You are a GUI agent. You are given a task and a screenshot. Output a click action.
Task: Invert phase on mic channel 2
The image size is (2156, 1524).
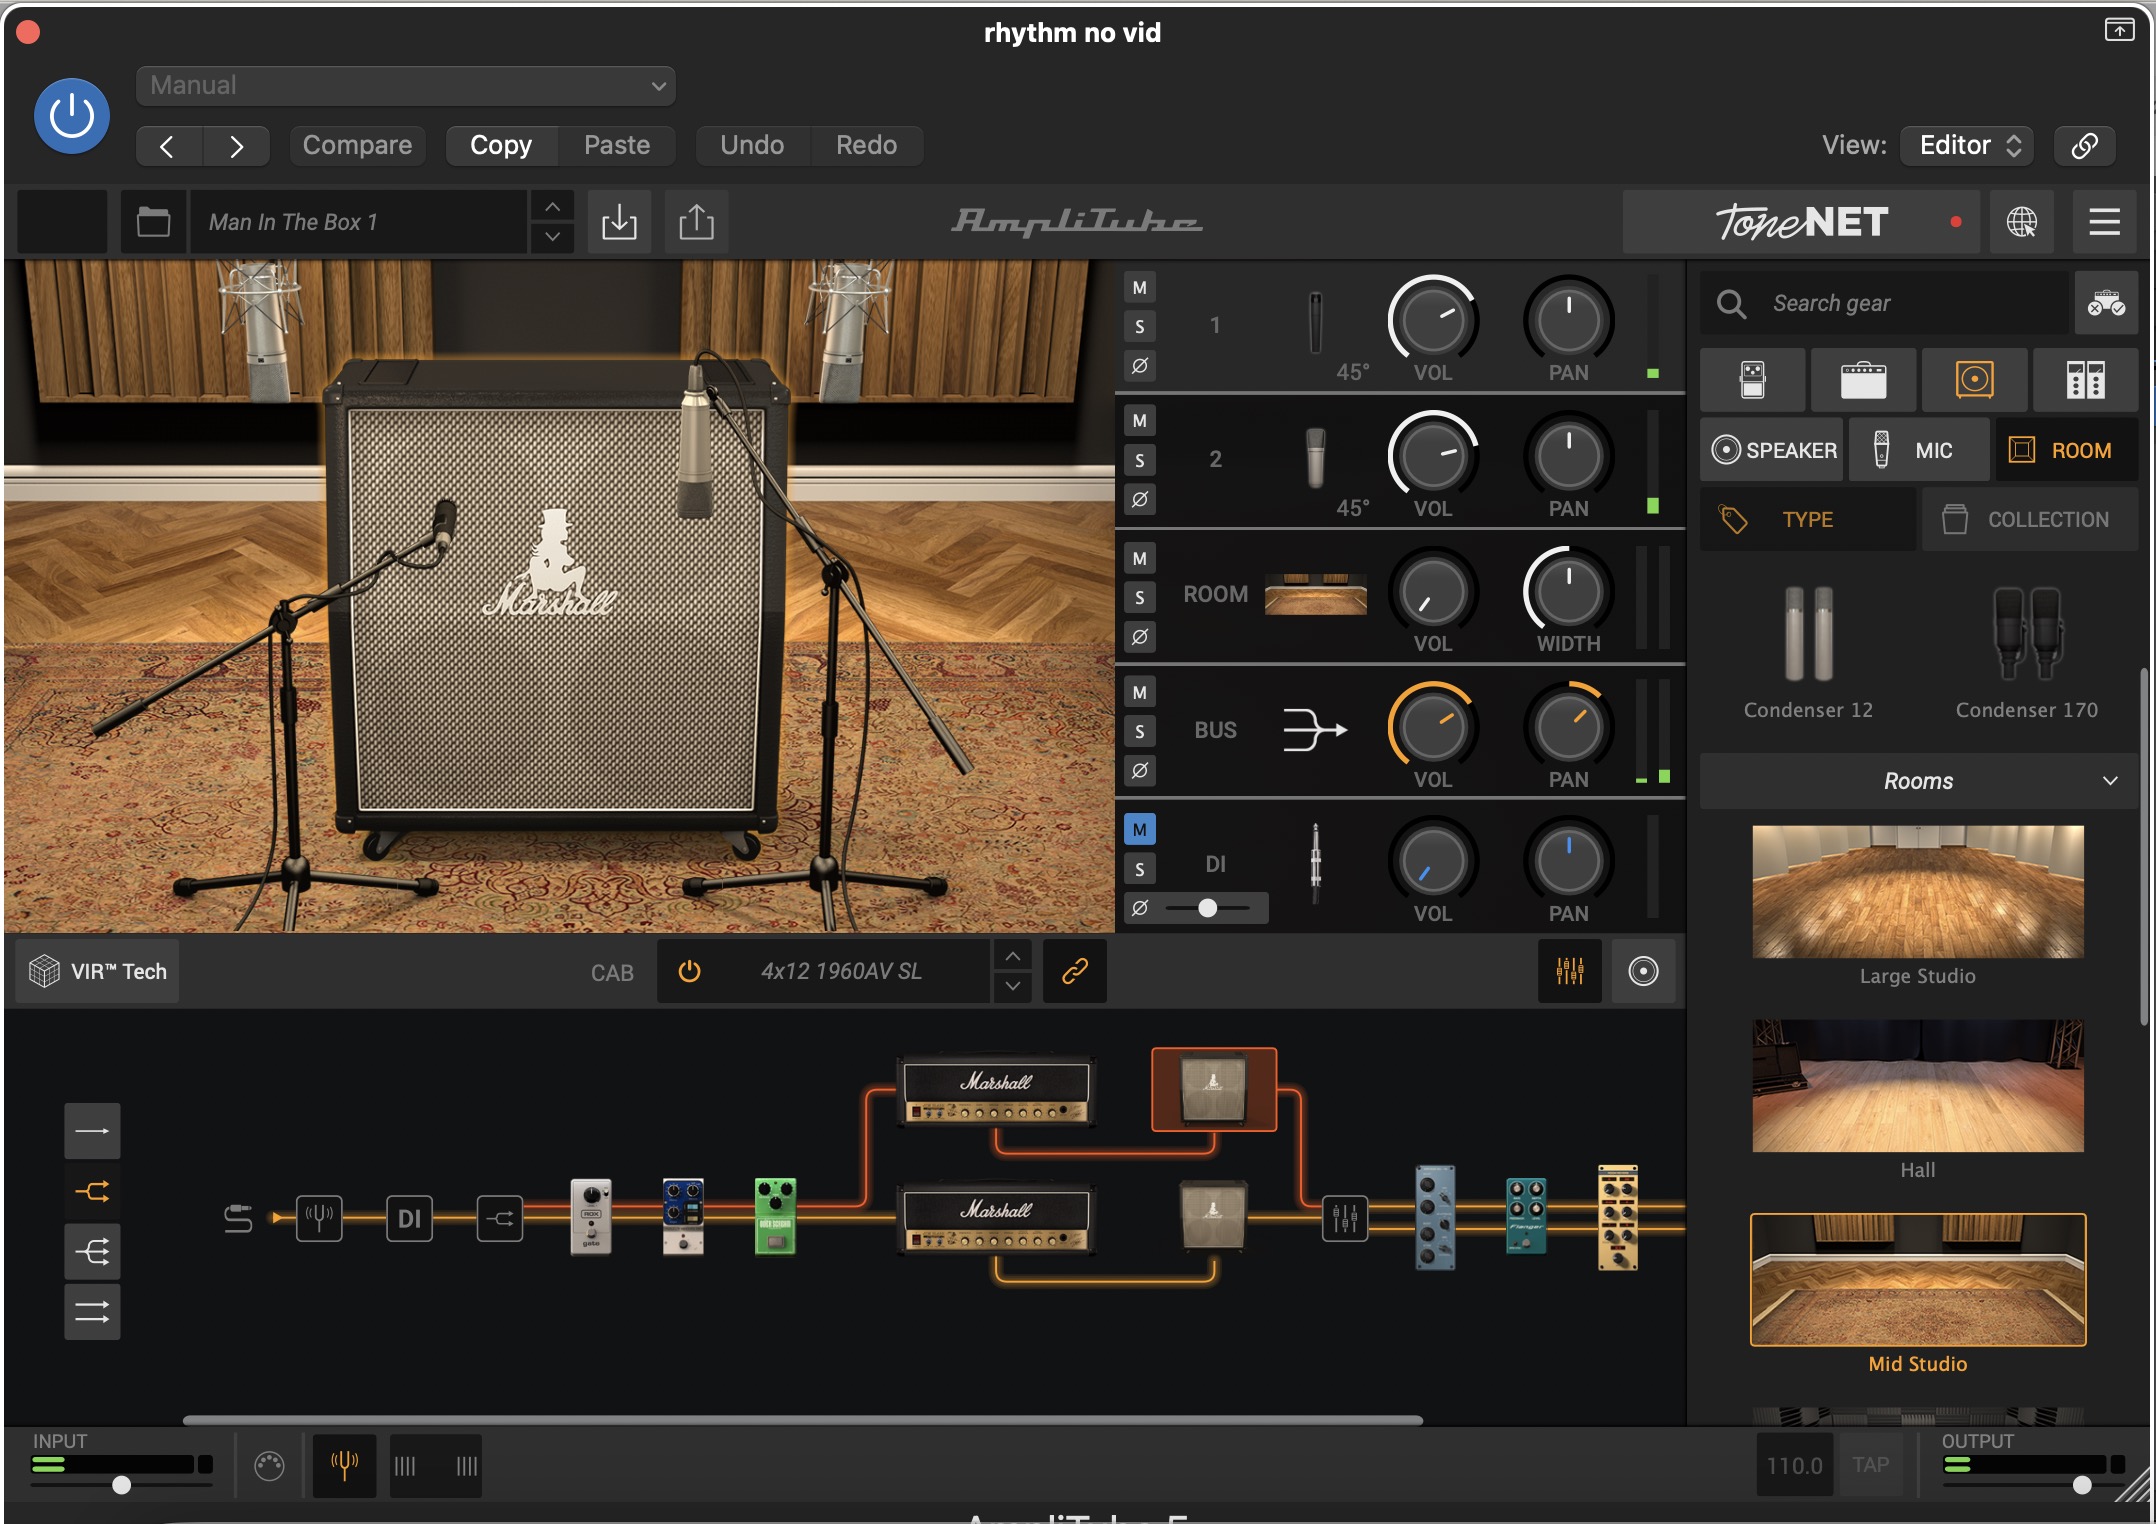click(1140, 499)
